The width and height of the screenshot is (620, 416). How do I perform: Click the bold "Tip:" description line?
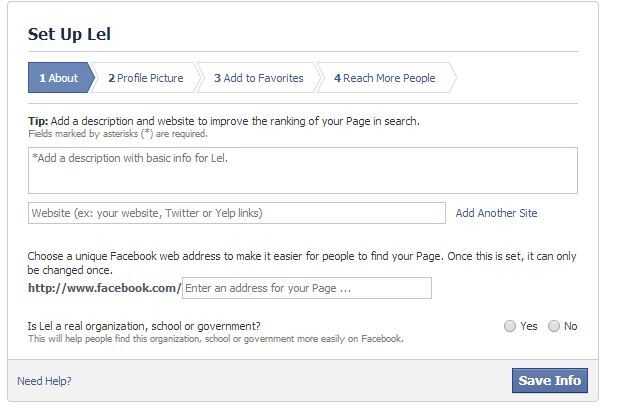click(223, 121)
